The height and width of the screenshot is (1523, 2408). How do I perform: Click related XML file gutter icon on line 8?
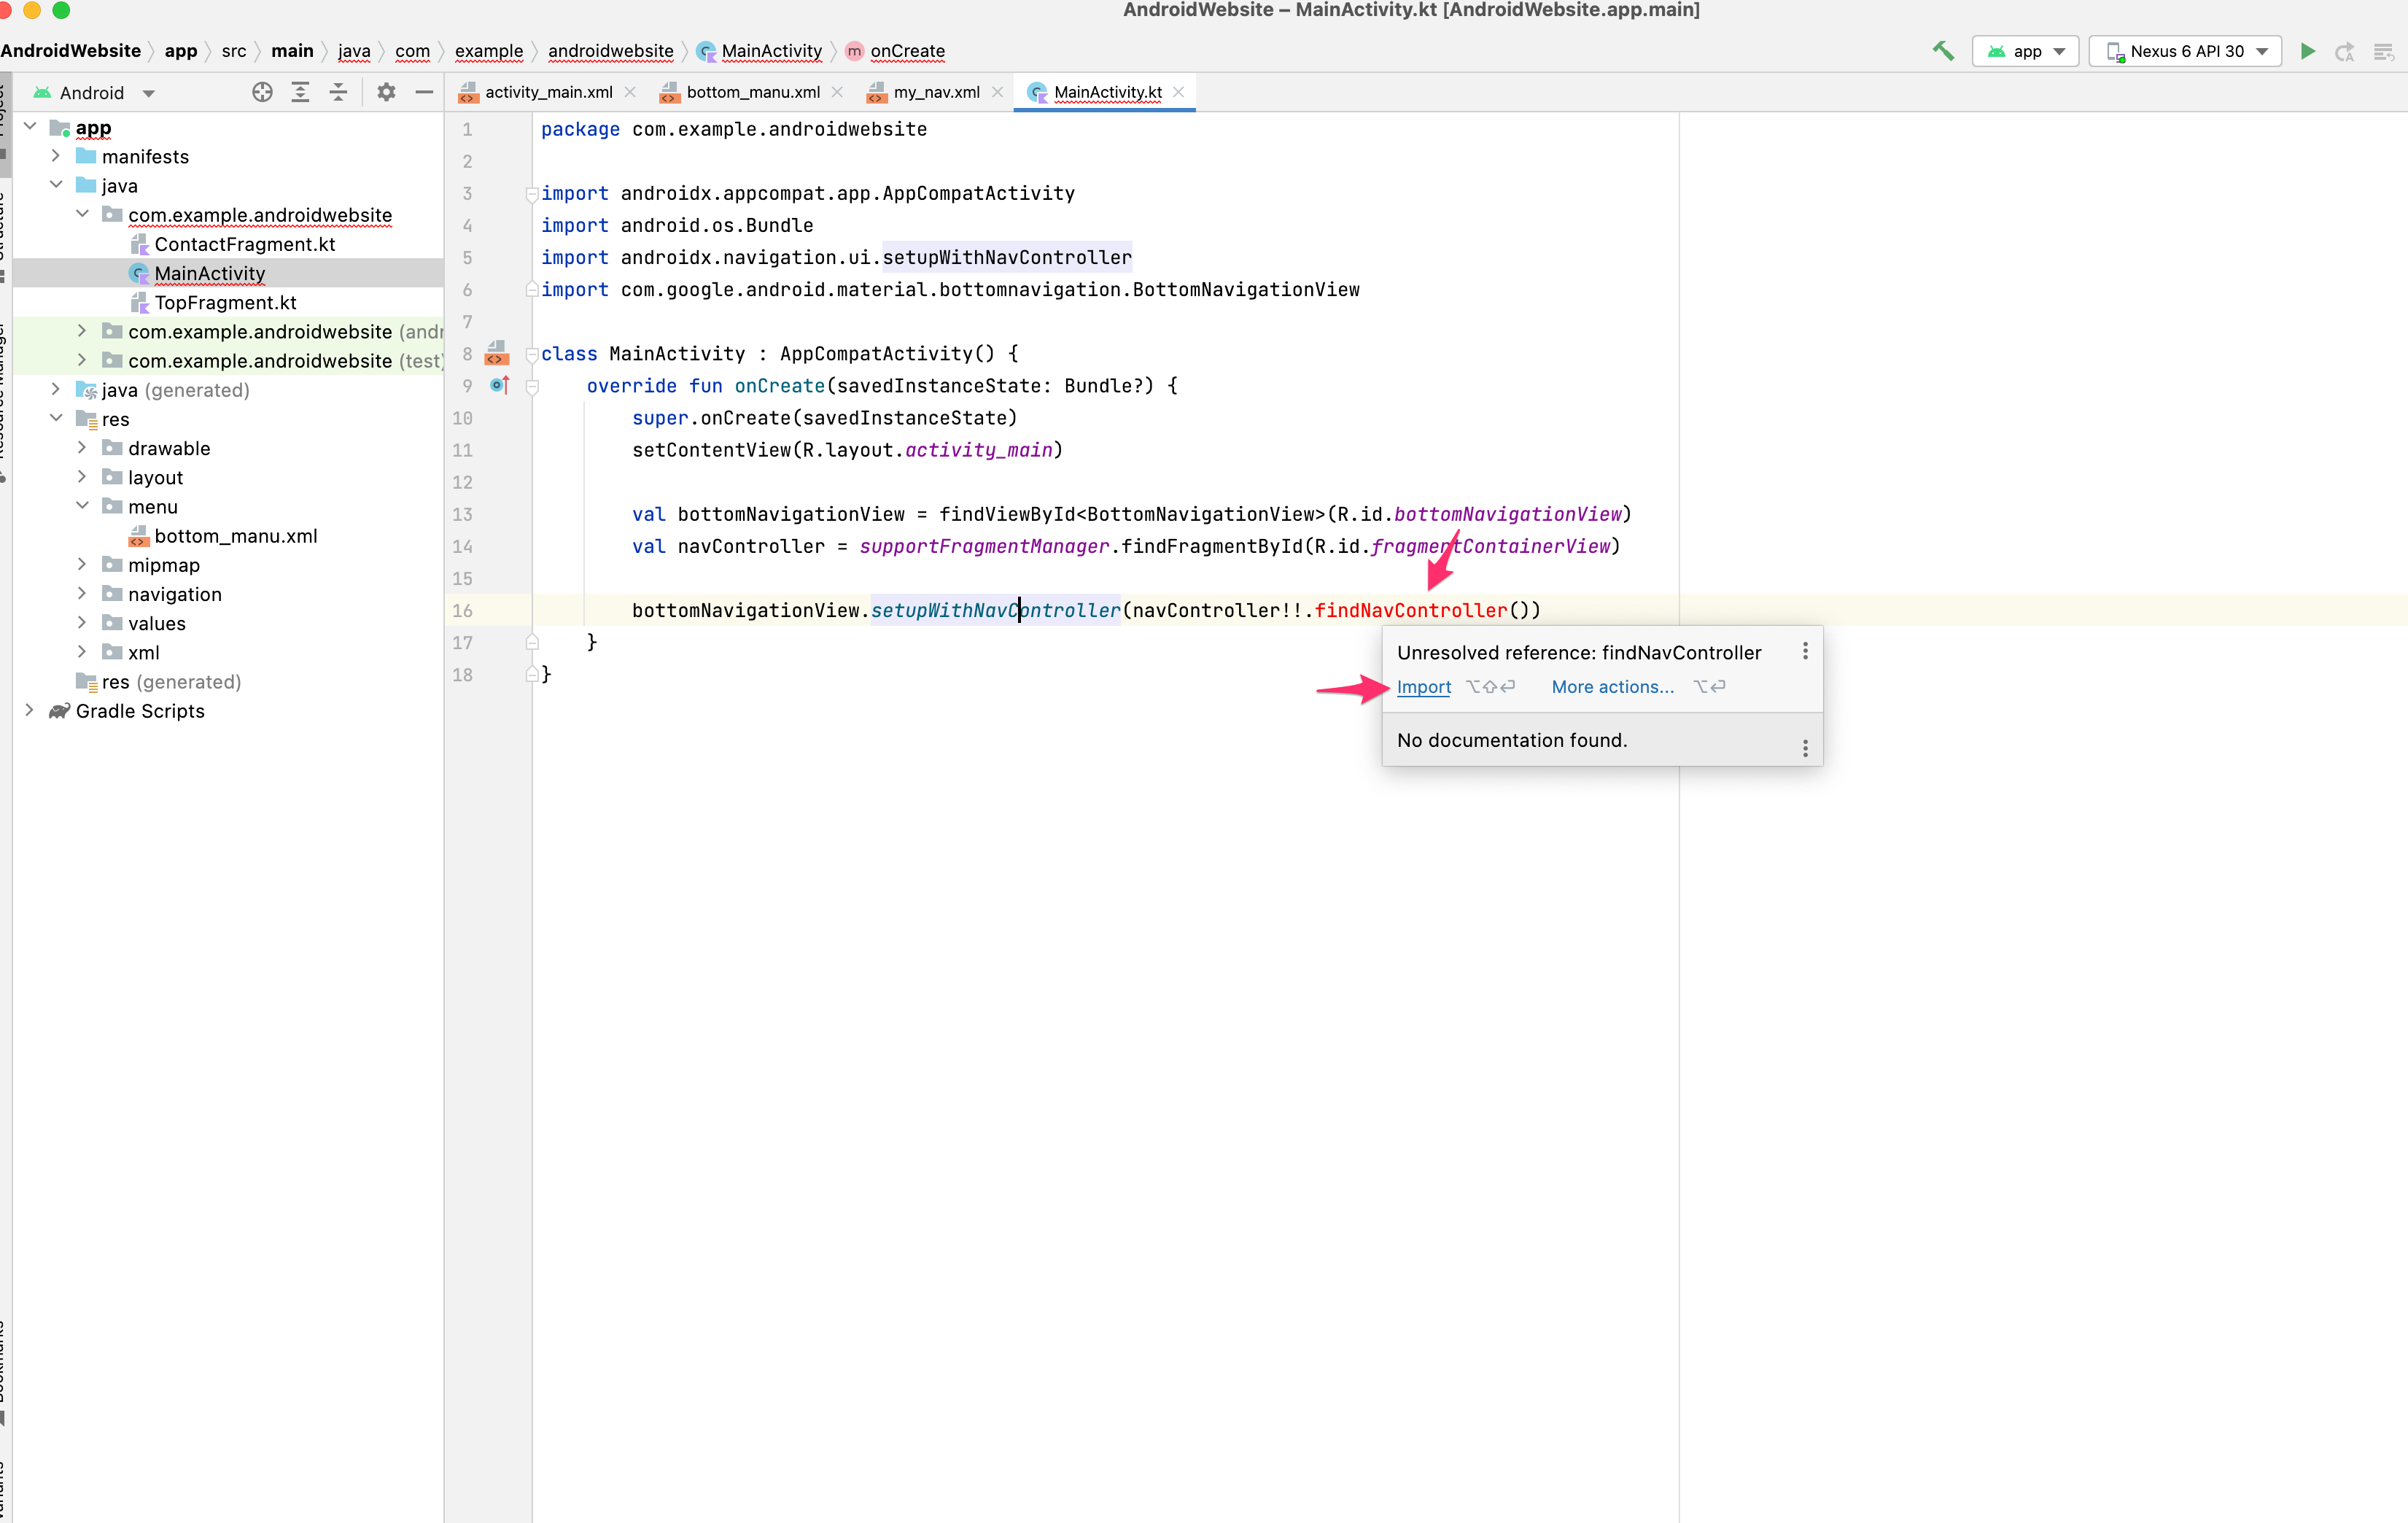(496, 353)
